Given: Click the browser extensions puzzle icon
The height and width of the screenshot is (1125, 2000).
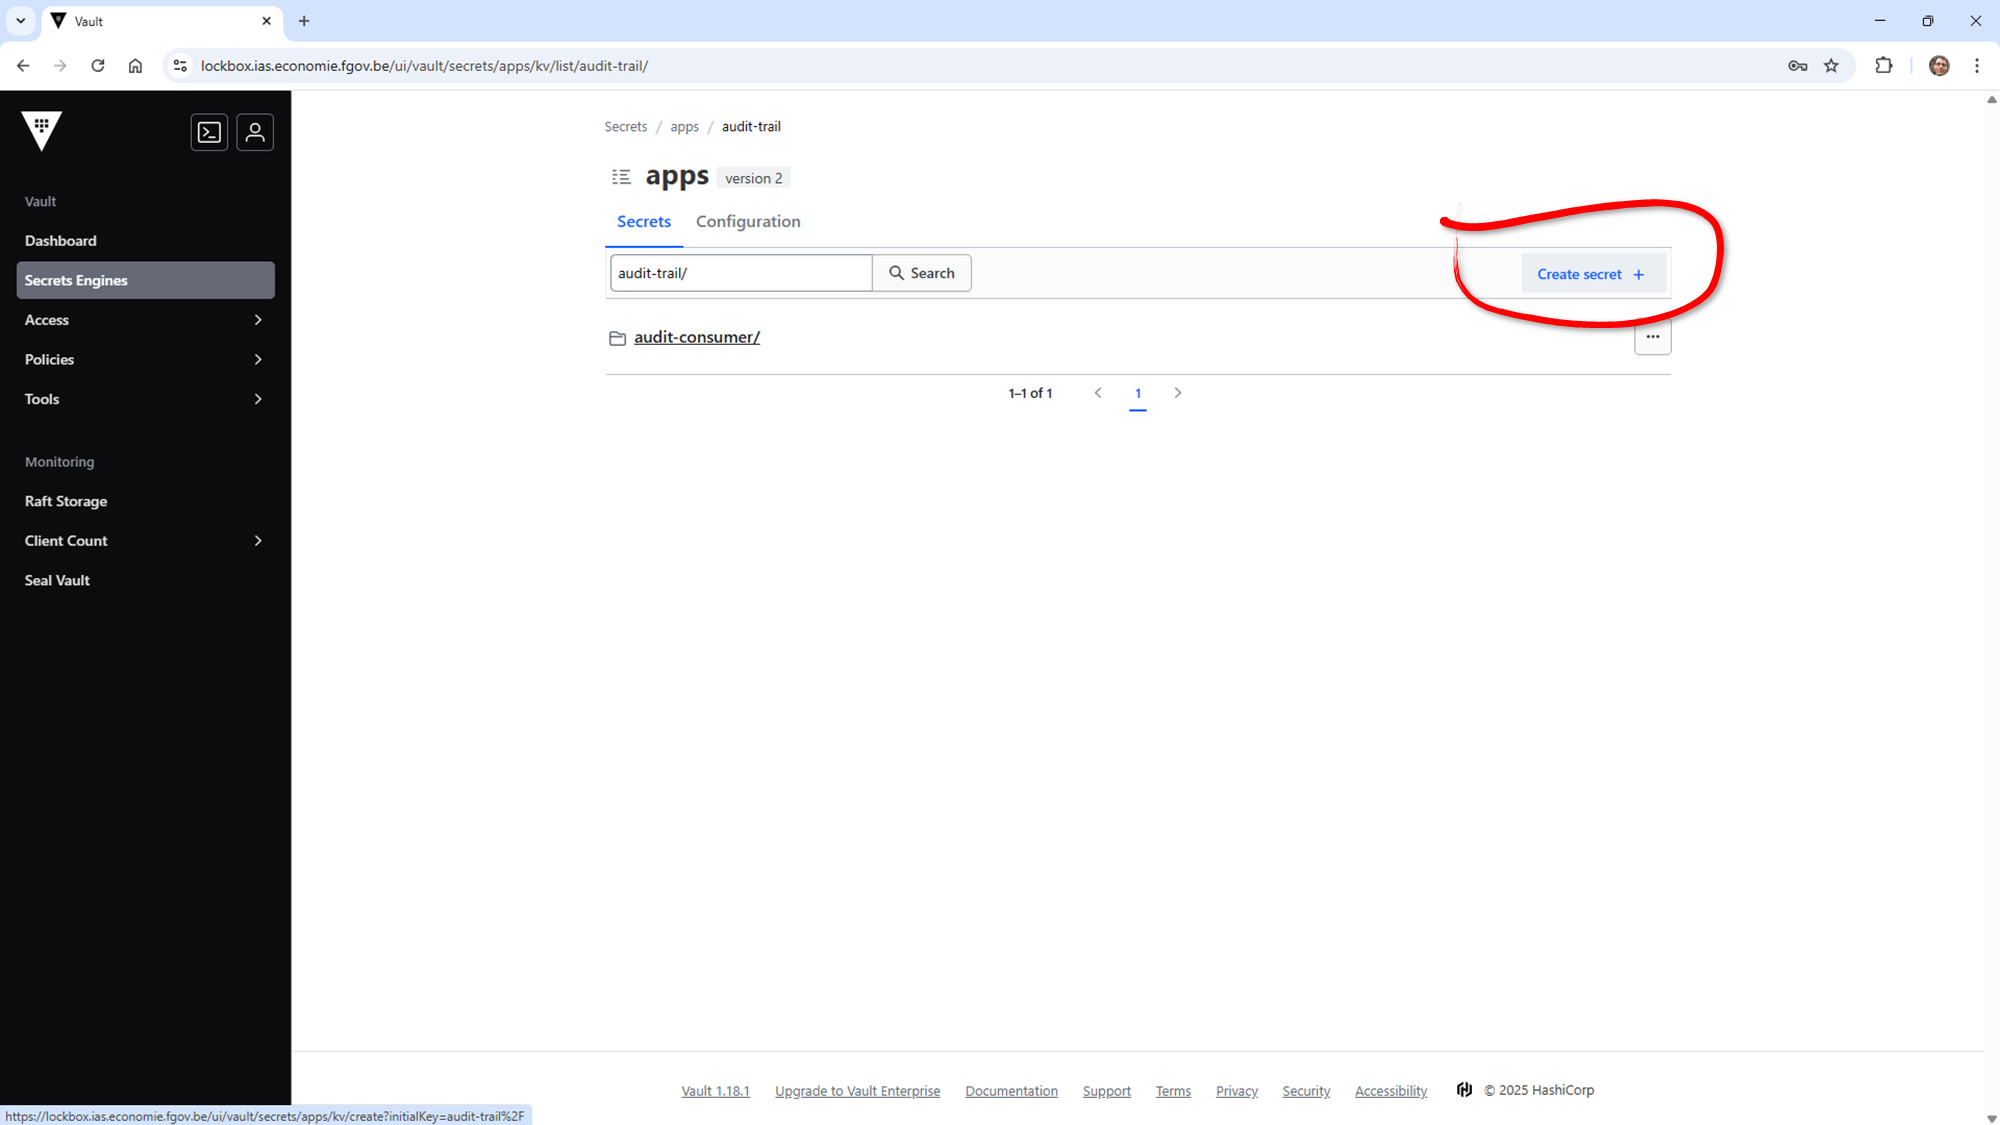Looking at the screenshot, I should pyautogui.click(x=1884, y=66).
